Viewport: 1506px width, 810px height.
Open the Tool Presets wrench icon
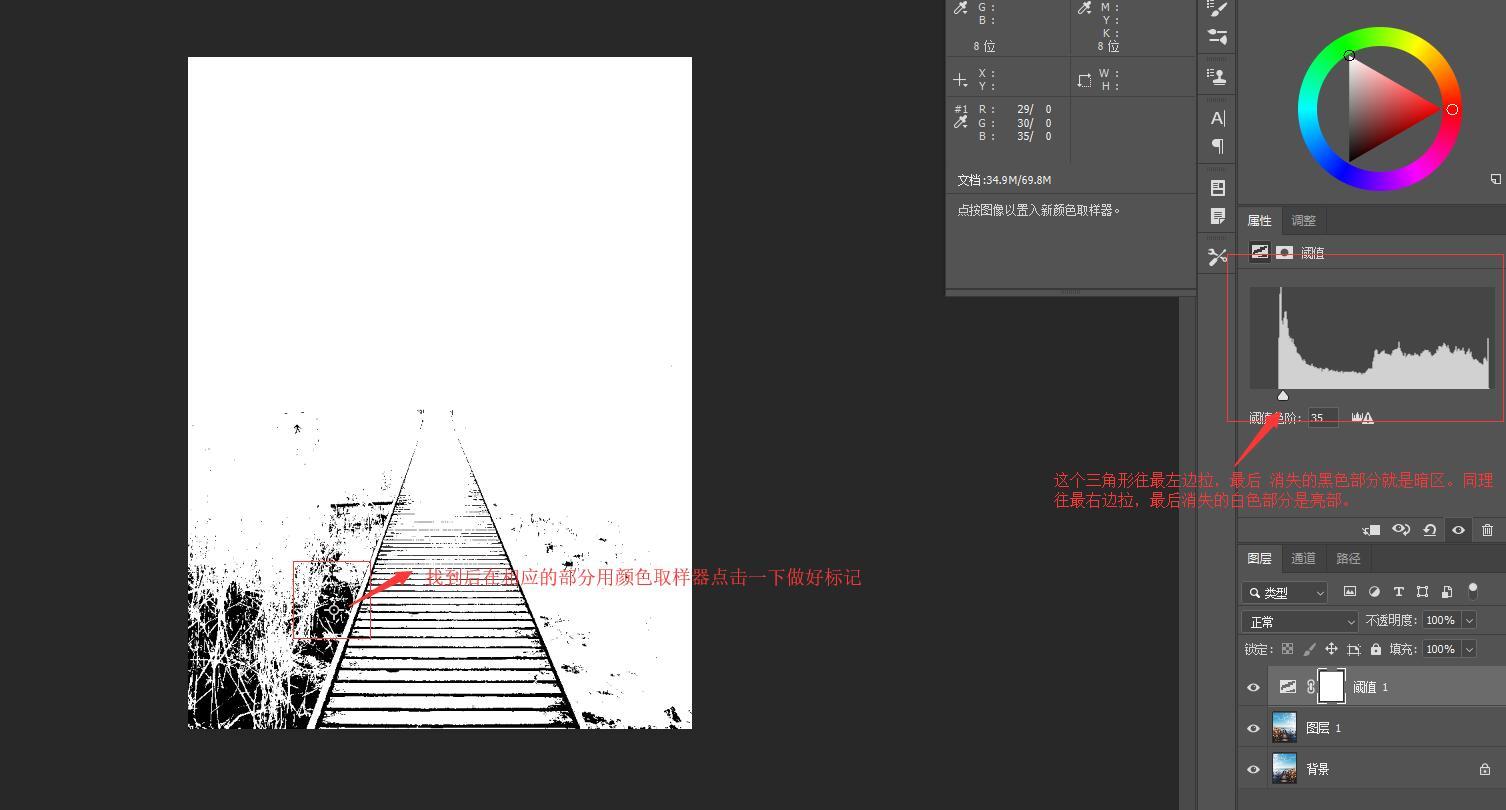coord(1218,257)
